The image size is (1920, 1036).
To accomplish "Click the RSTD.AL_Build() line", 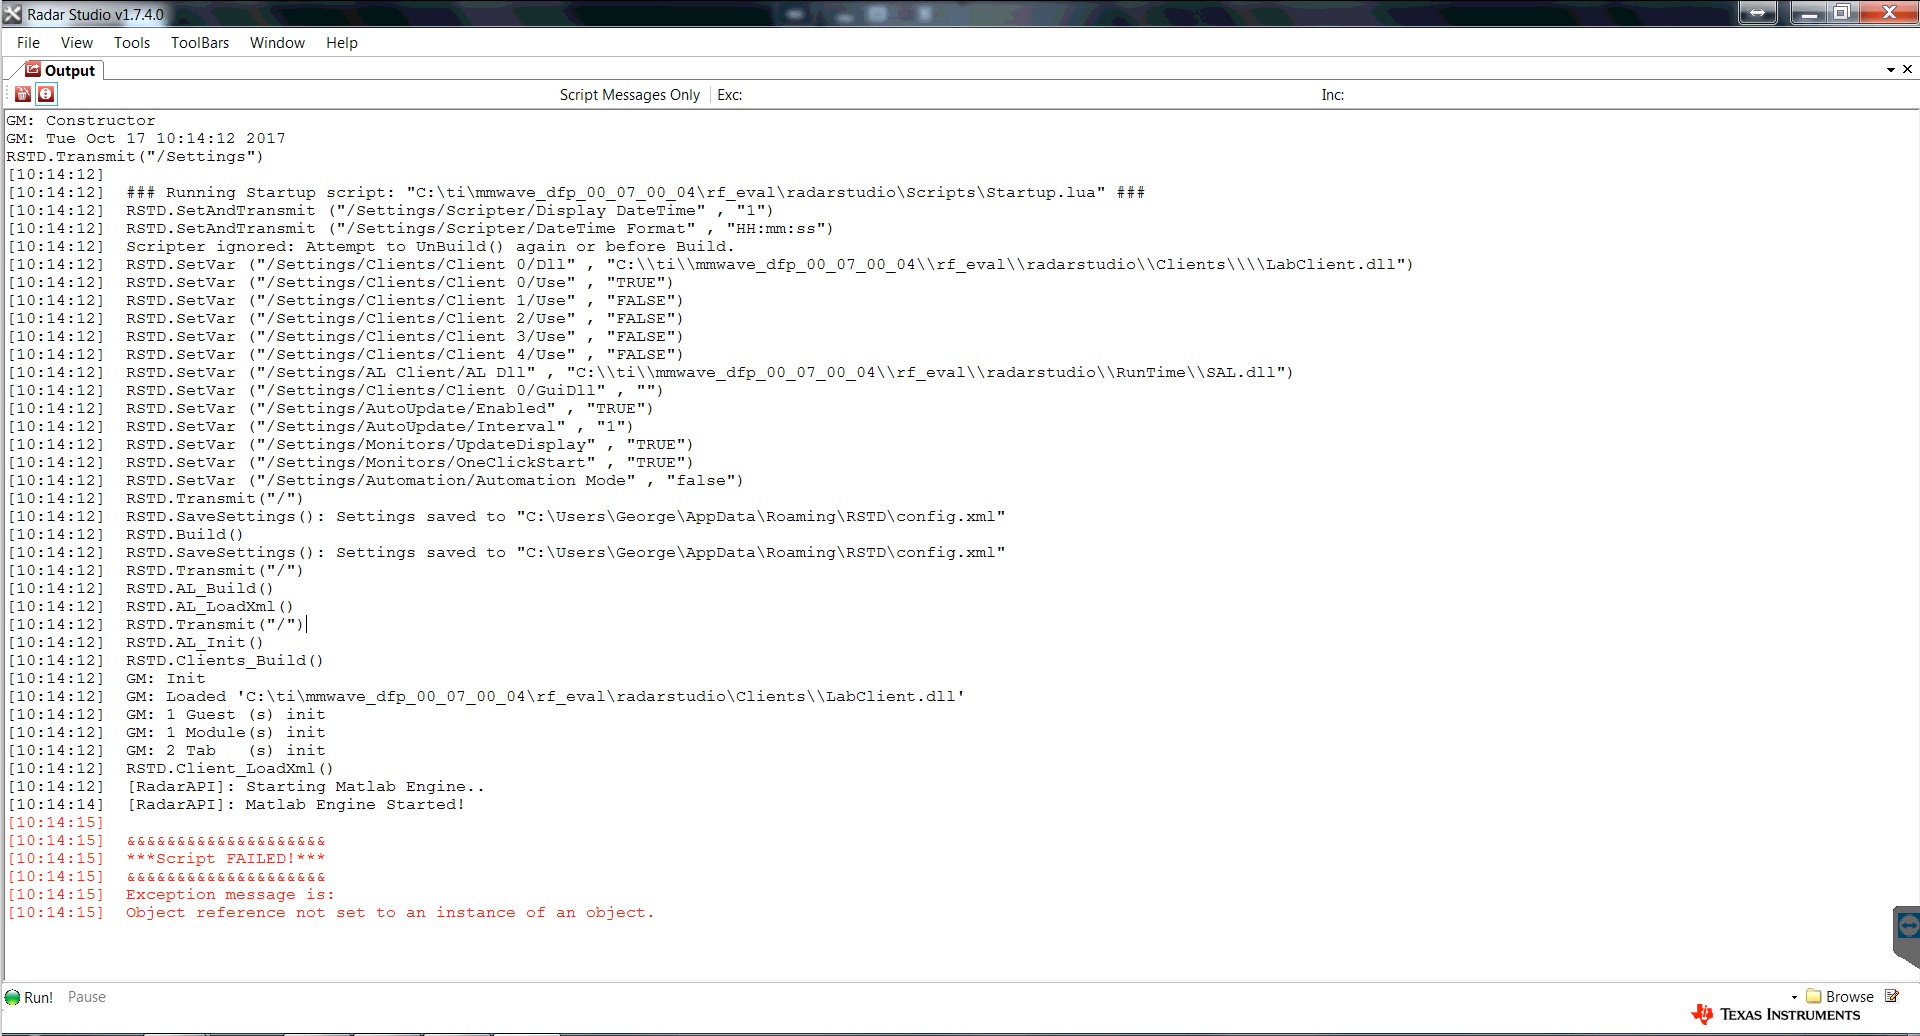I will [200, 588].
